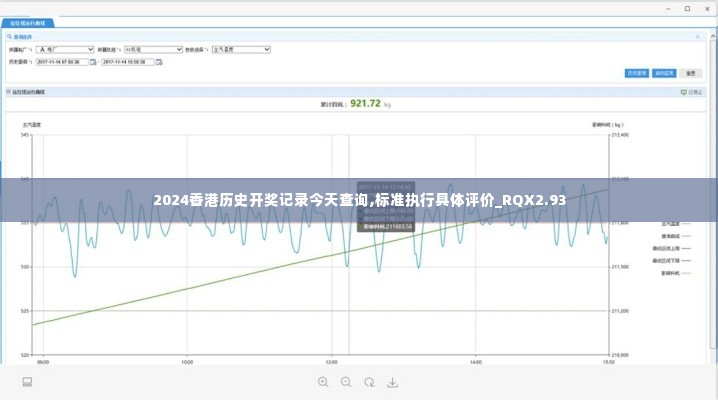Toggle the optimal range upper limit legend entry
This screenshot has width=718, height=400.
[672, 249]
